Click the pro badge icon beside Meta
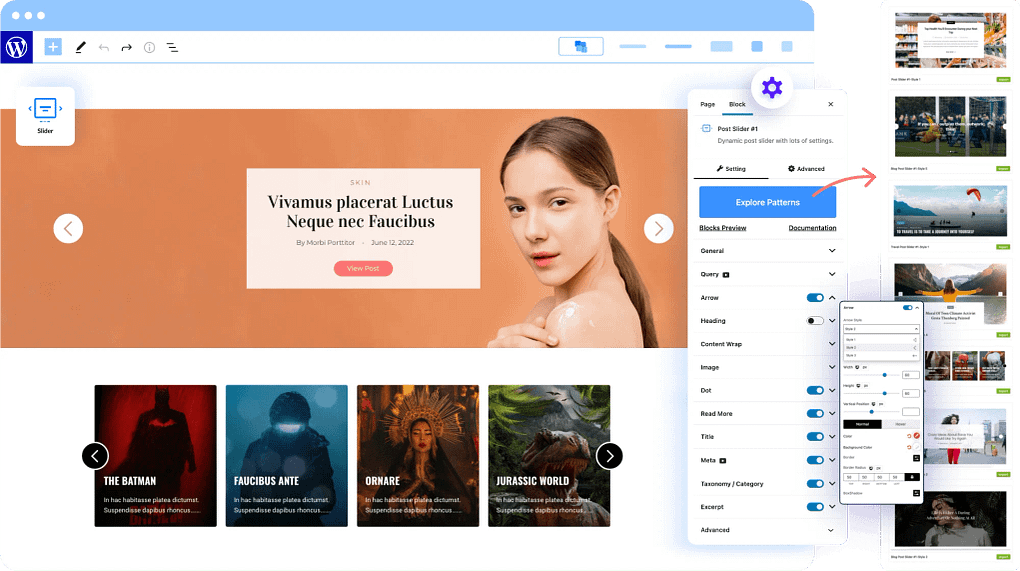The image size is (1020, 571). click(723, 460)
